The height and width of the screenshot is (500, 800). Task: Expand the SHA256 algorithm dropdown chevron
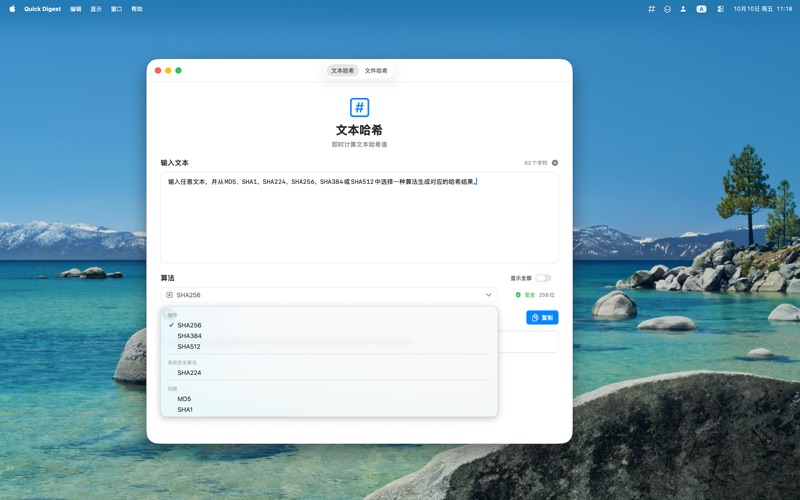pyautogui.click(x=488, y=295)
